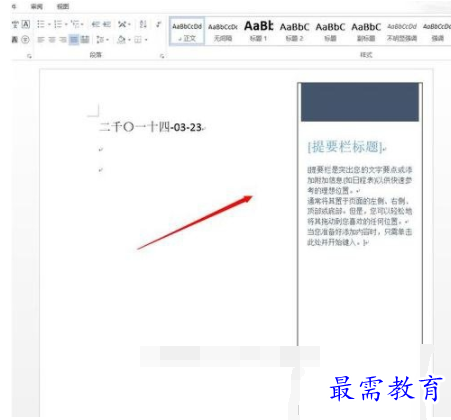Open the Asian layout dropdown arrow
Image resolution: width=451 pixels, height=420 pixels.
point(129,24)
